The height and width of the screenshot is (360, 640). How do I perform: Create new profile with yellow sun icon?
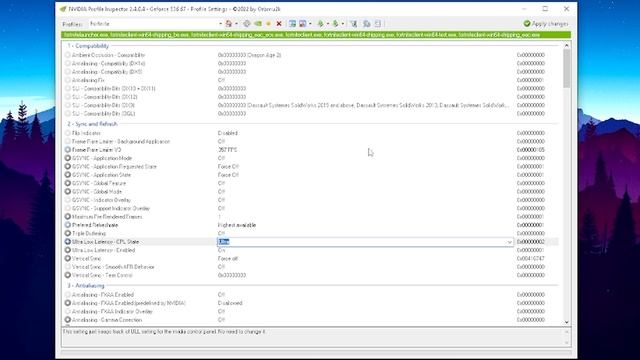268,24
